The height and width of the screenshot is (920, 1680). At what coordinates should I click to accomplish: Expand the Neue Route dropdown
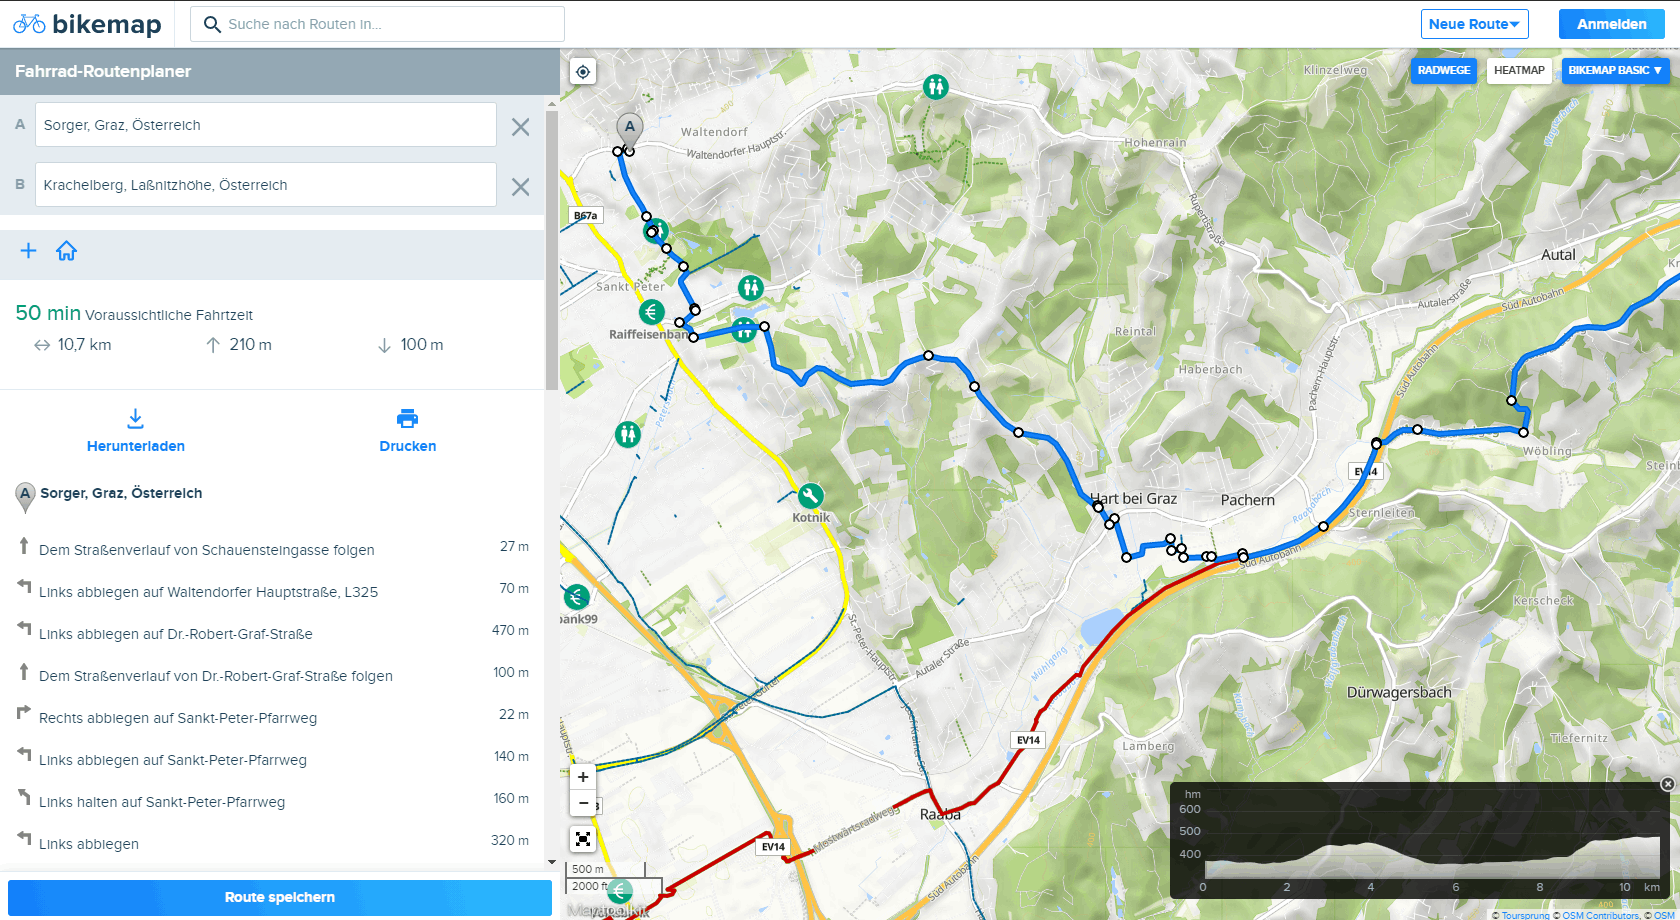pos(1474,24)
